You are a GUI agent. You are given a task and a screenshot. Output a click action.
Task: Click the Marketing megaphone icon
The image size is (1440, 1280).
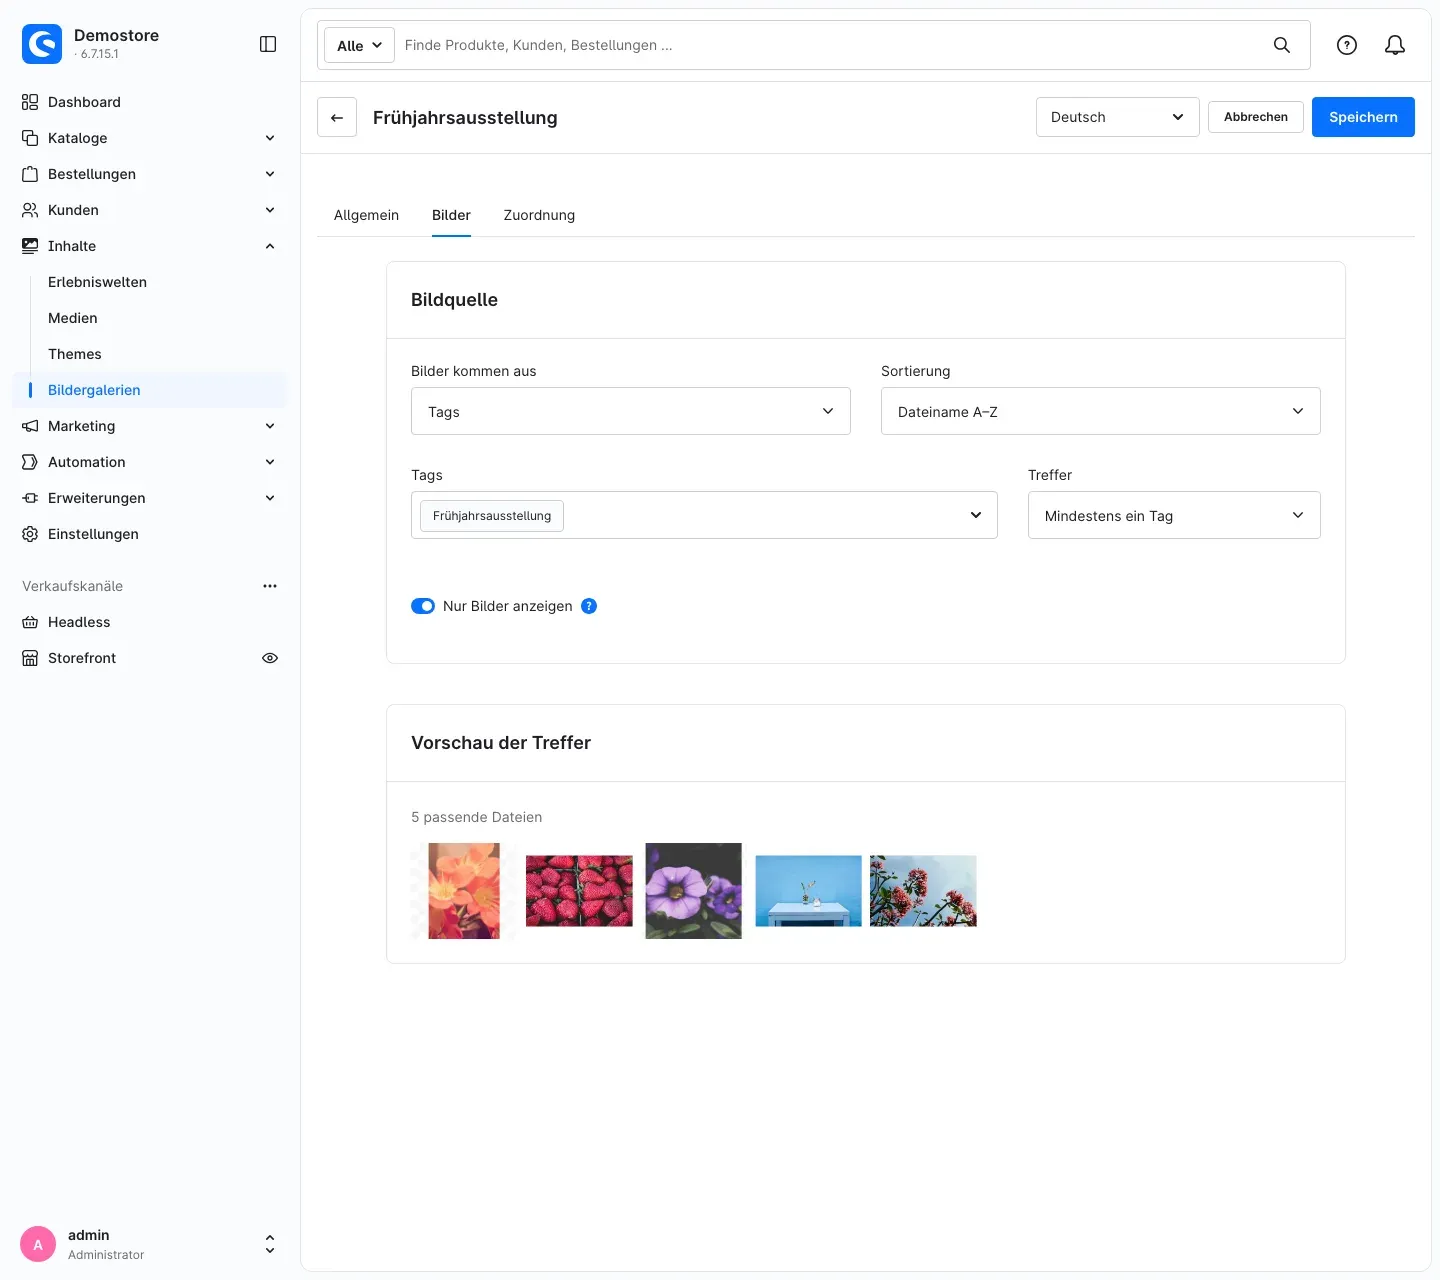(x=30, y=426)
